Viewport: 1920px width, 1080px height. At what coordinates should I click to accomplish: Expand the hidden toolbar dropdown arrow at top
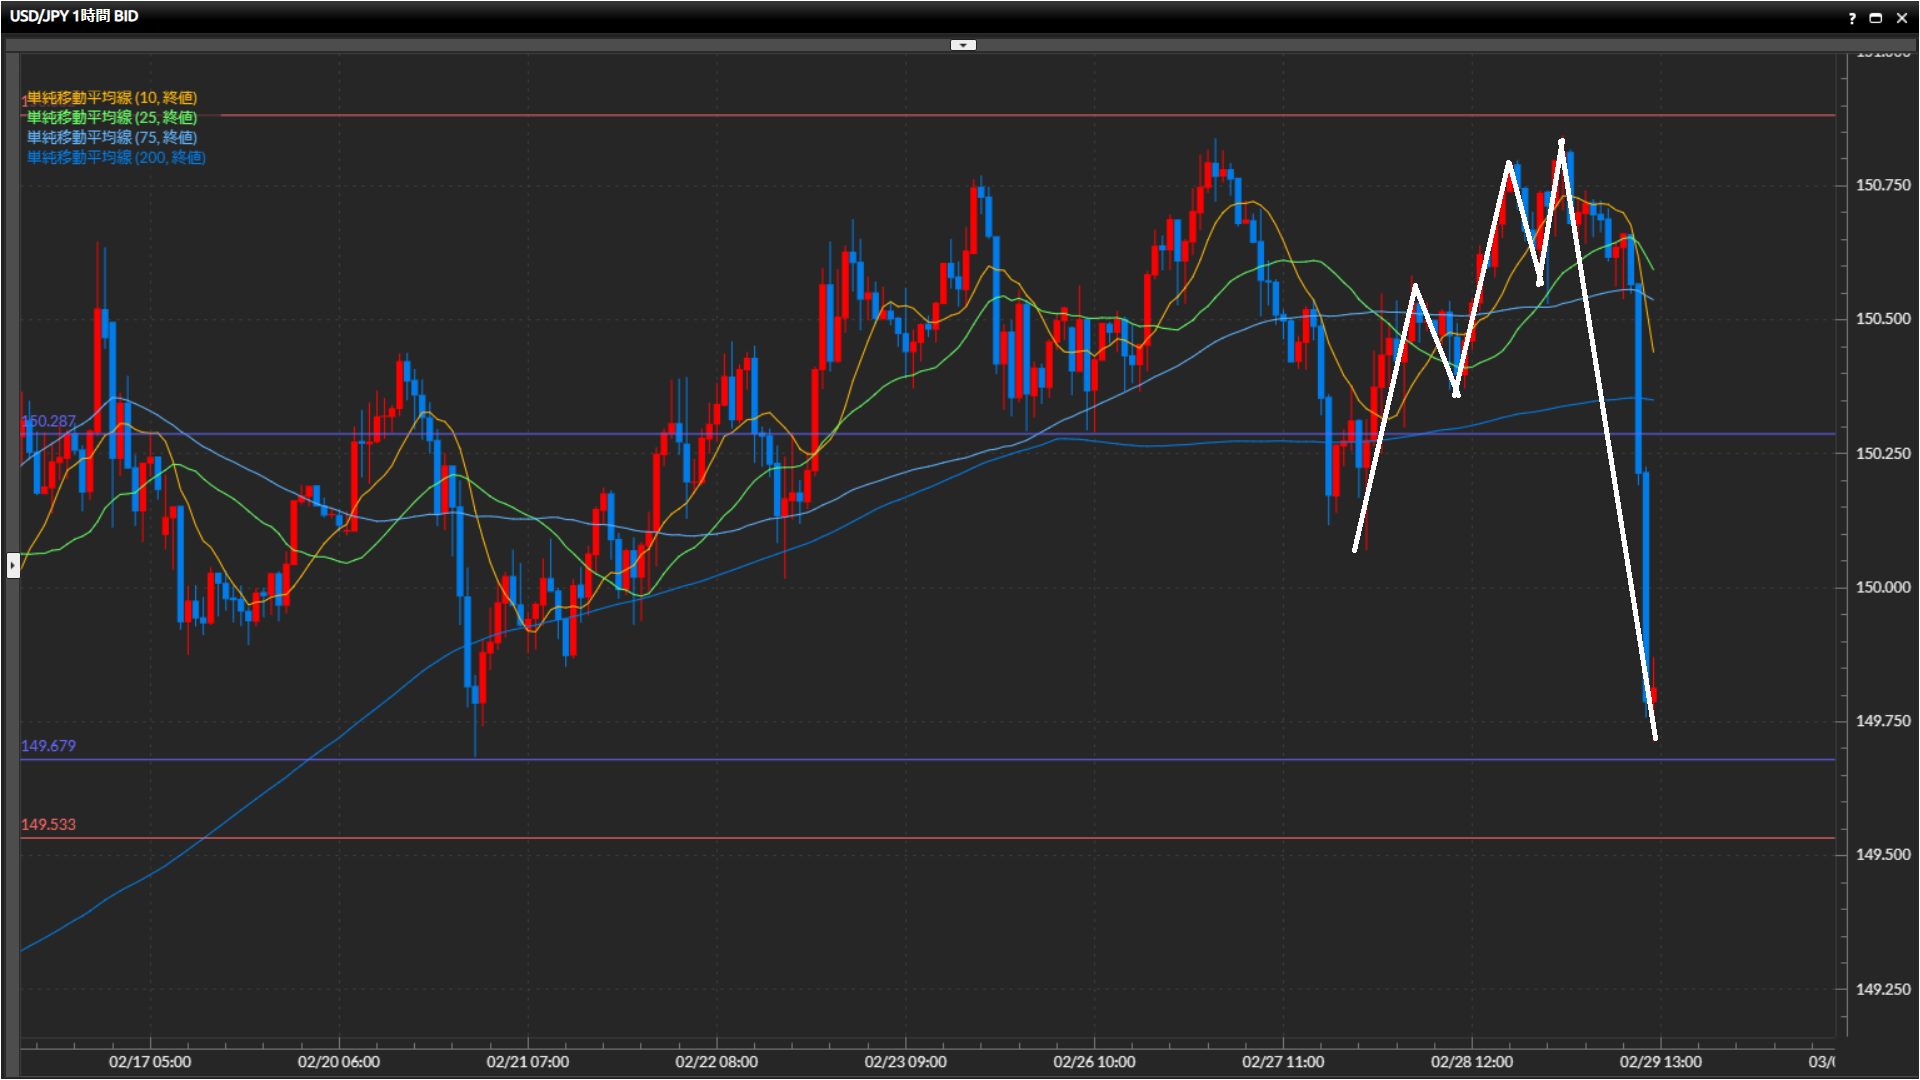962,45
